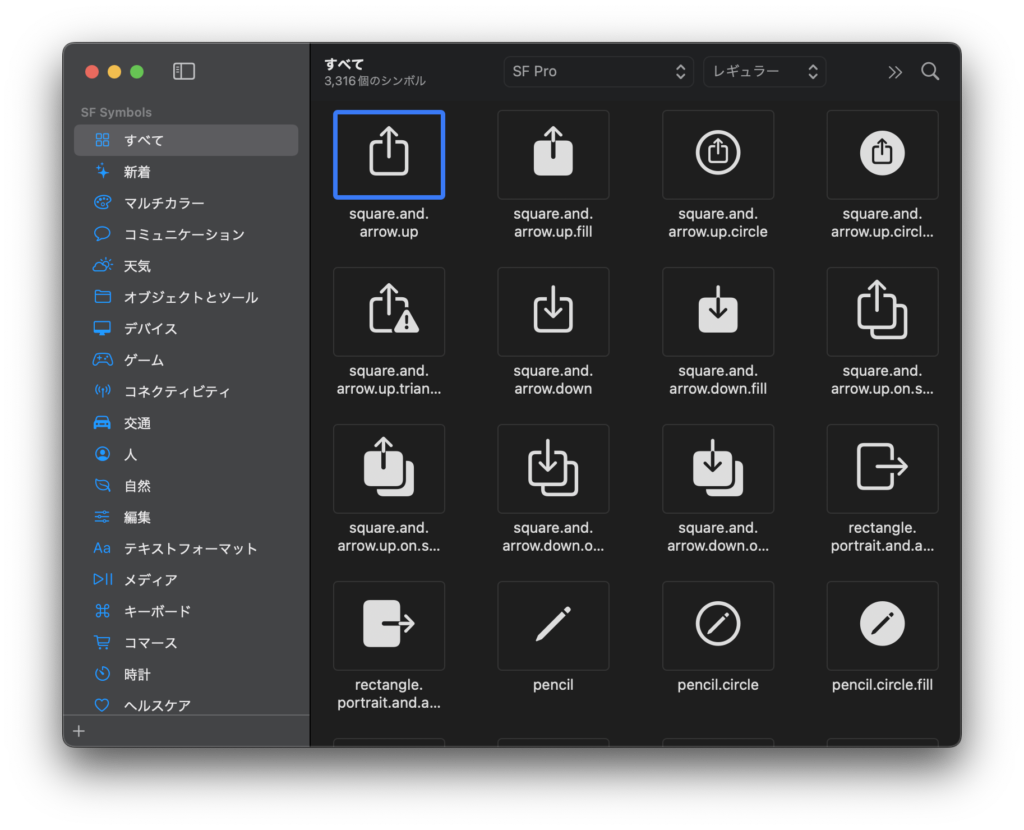This screenshot has height=830, width=1024.
Task: Open the レギュラー weight dropdown
Action: [x=764, y=71]
